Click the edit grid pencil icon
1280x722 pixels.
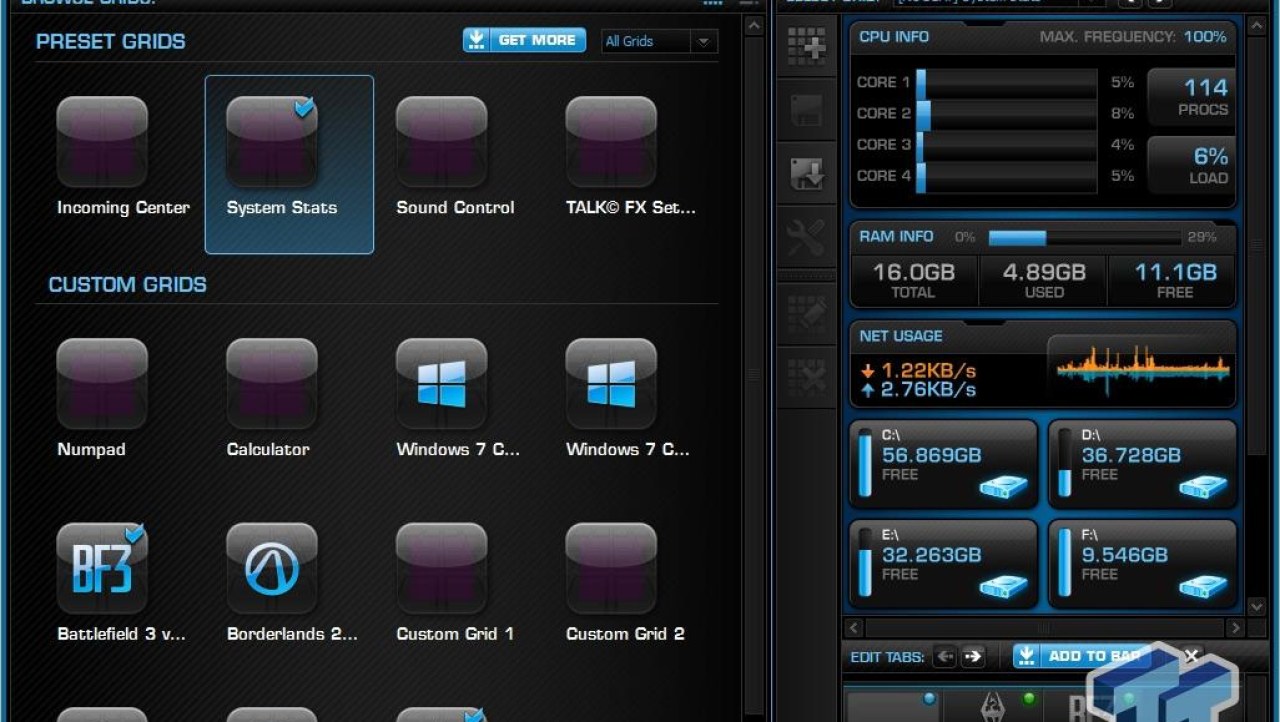(x=806, y=313)
